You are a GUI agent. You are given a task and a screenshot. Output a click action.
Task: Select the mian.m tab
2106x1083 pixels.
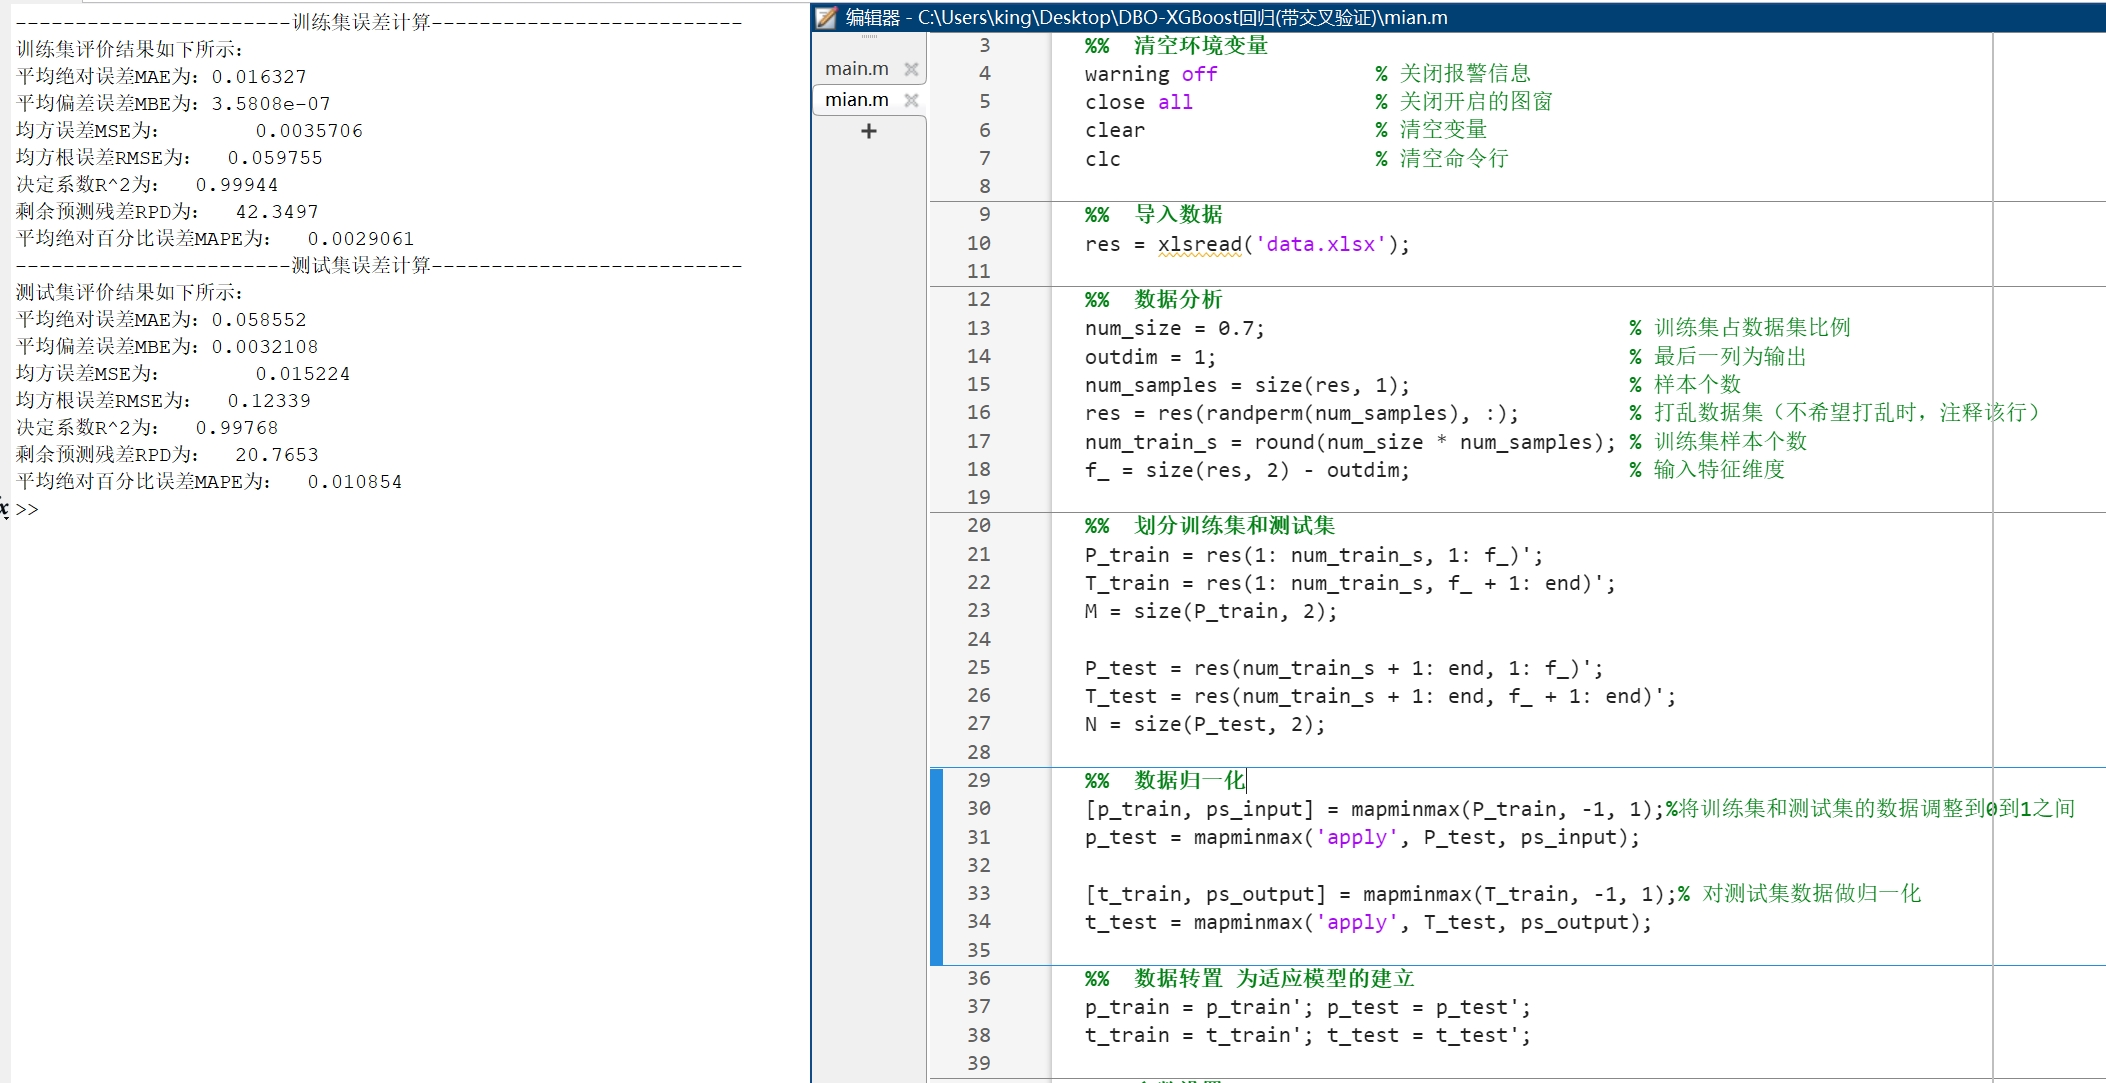click(856, 100)
